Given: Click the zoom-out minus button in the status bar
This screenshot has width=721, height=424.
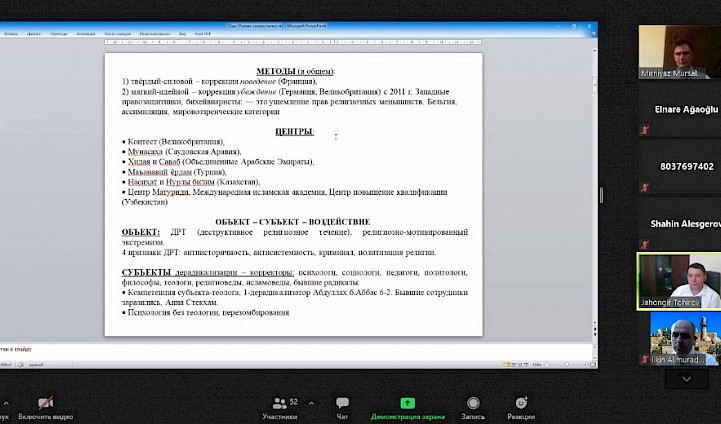Looking at the screenshot, I should tap(547, 365).
